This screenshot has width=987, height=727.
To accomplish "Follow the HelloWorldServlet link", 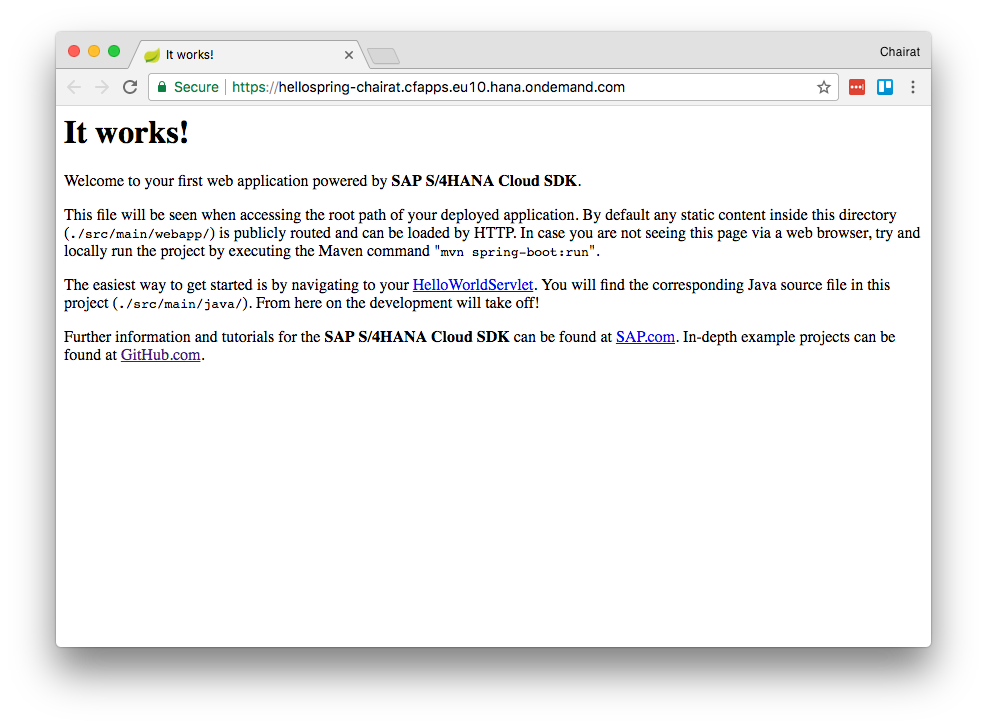I will pyautogui.click(x=473, y=284).
